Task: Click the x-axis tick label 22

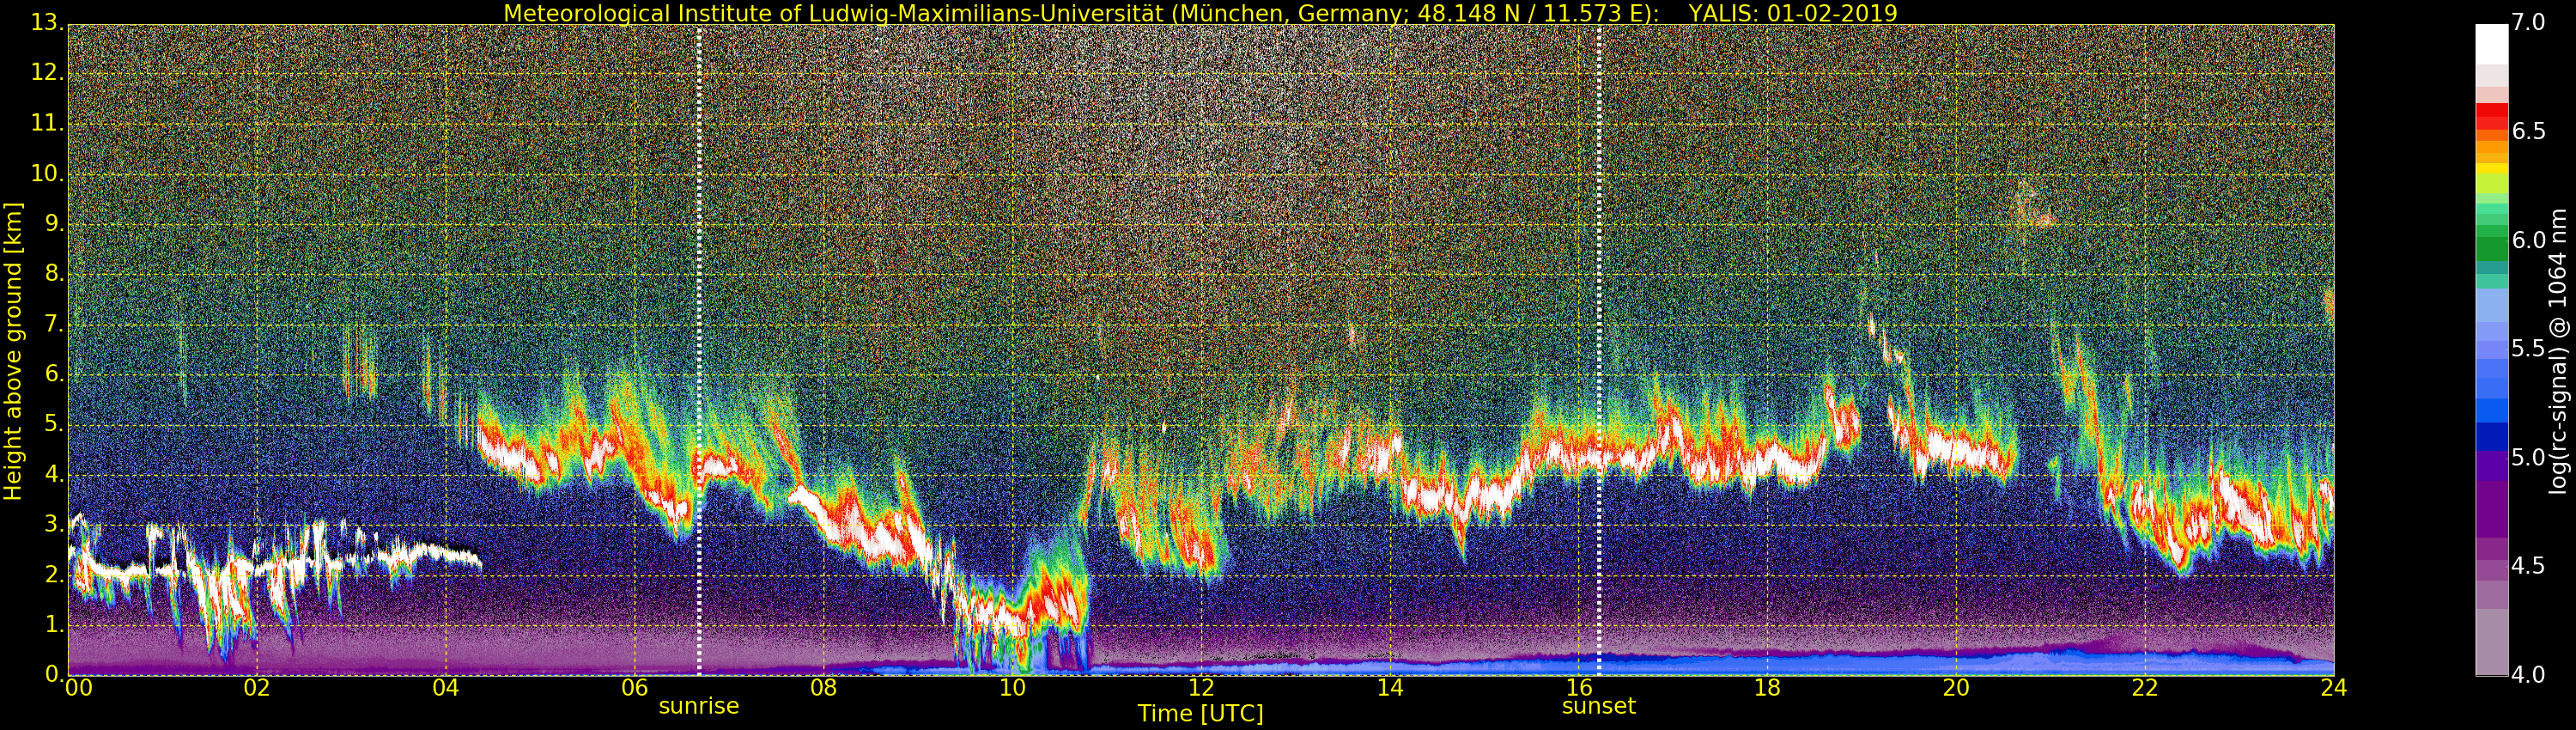Action: click(x=2145, y=688)
